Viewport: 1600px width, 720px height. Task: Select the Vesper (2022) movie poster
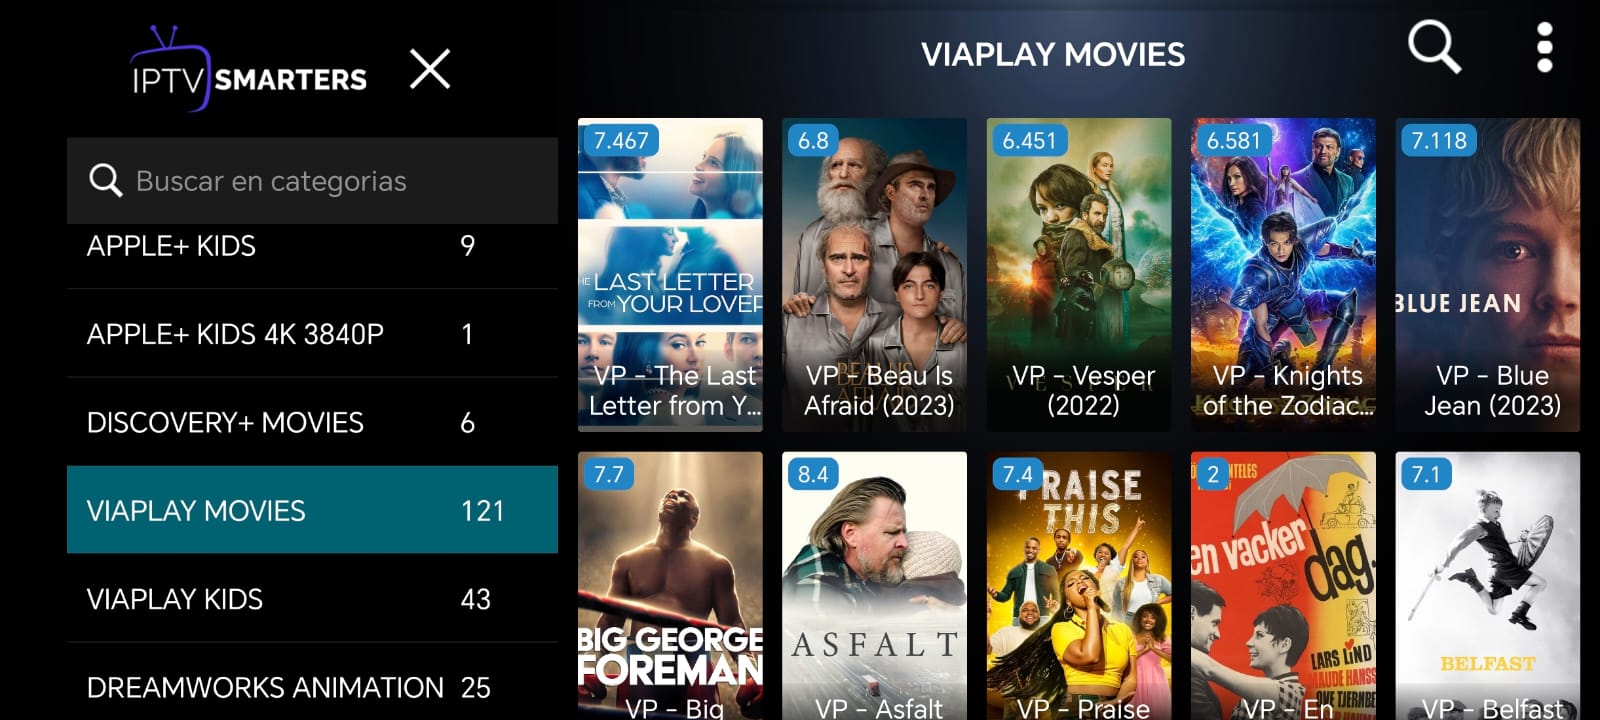[x=1079, y=275]
